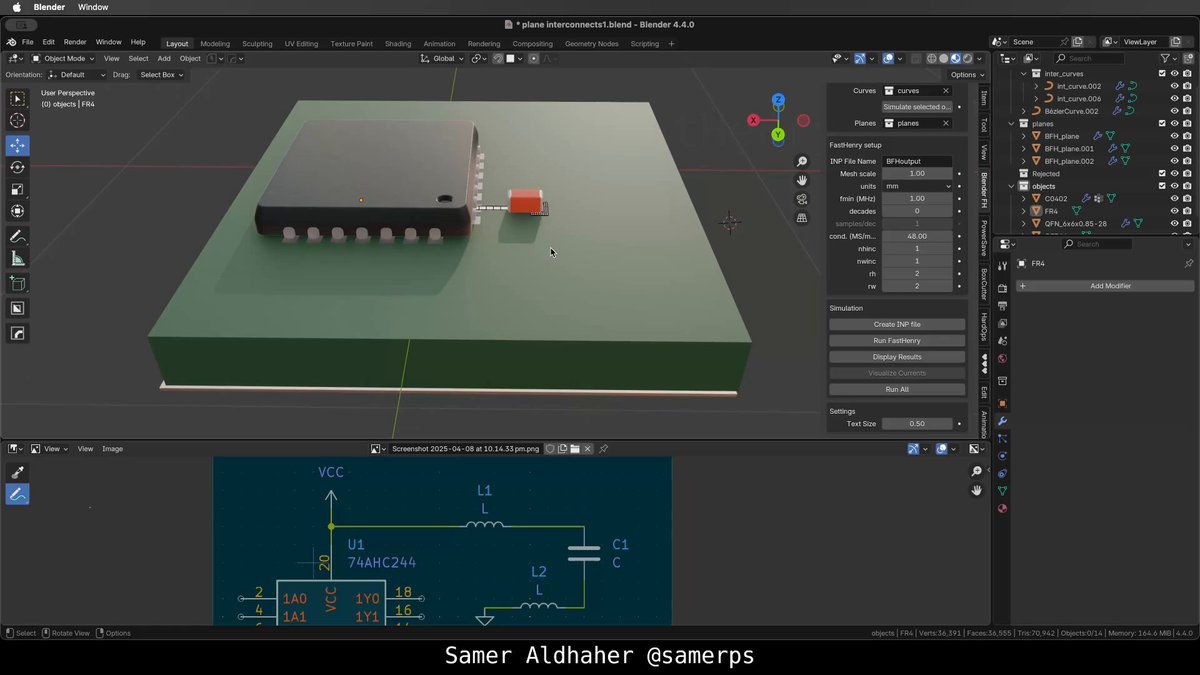The height and width of the screenshot is (675, 1200).
Task: Toggle camera view icon in viewport
Action: click(x=802, y=199)
